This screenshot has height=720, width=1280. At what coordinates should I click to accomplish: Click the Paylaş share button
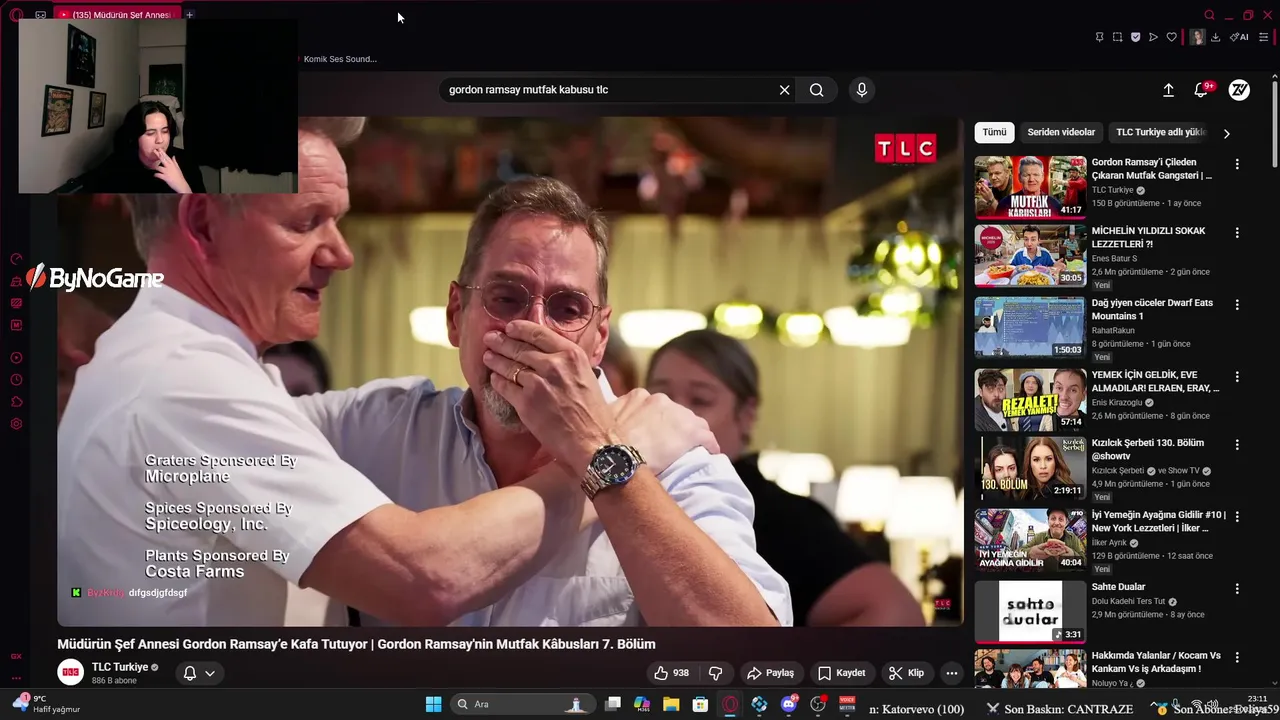click(x=770, y=673)
